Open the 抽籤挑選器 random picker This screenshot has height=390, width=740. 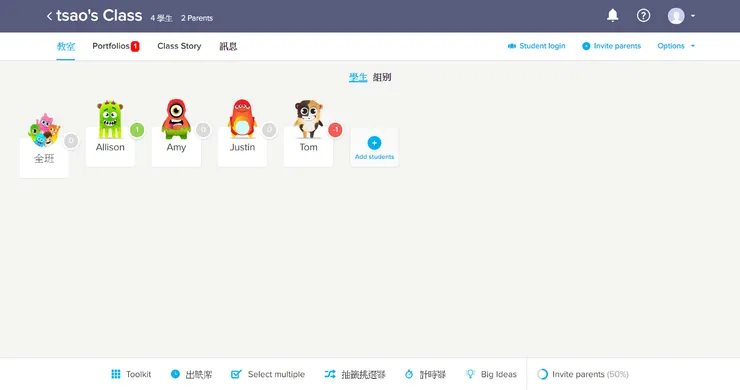(355, 374)
